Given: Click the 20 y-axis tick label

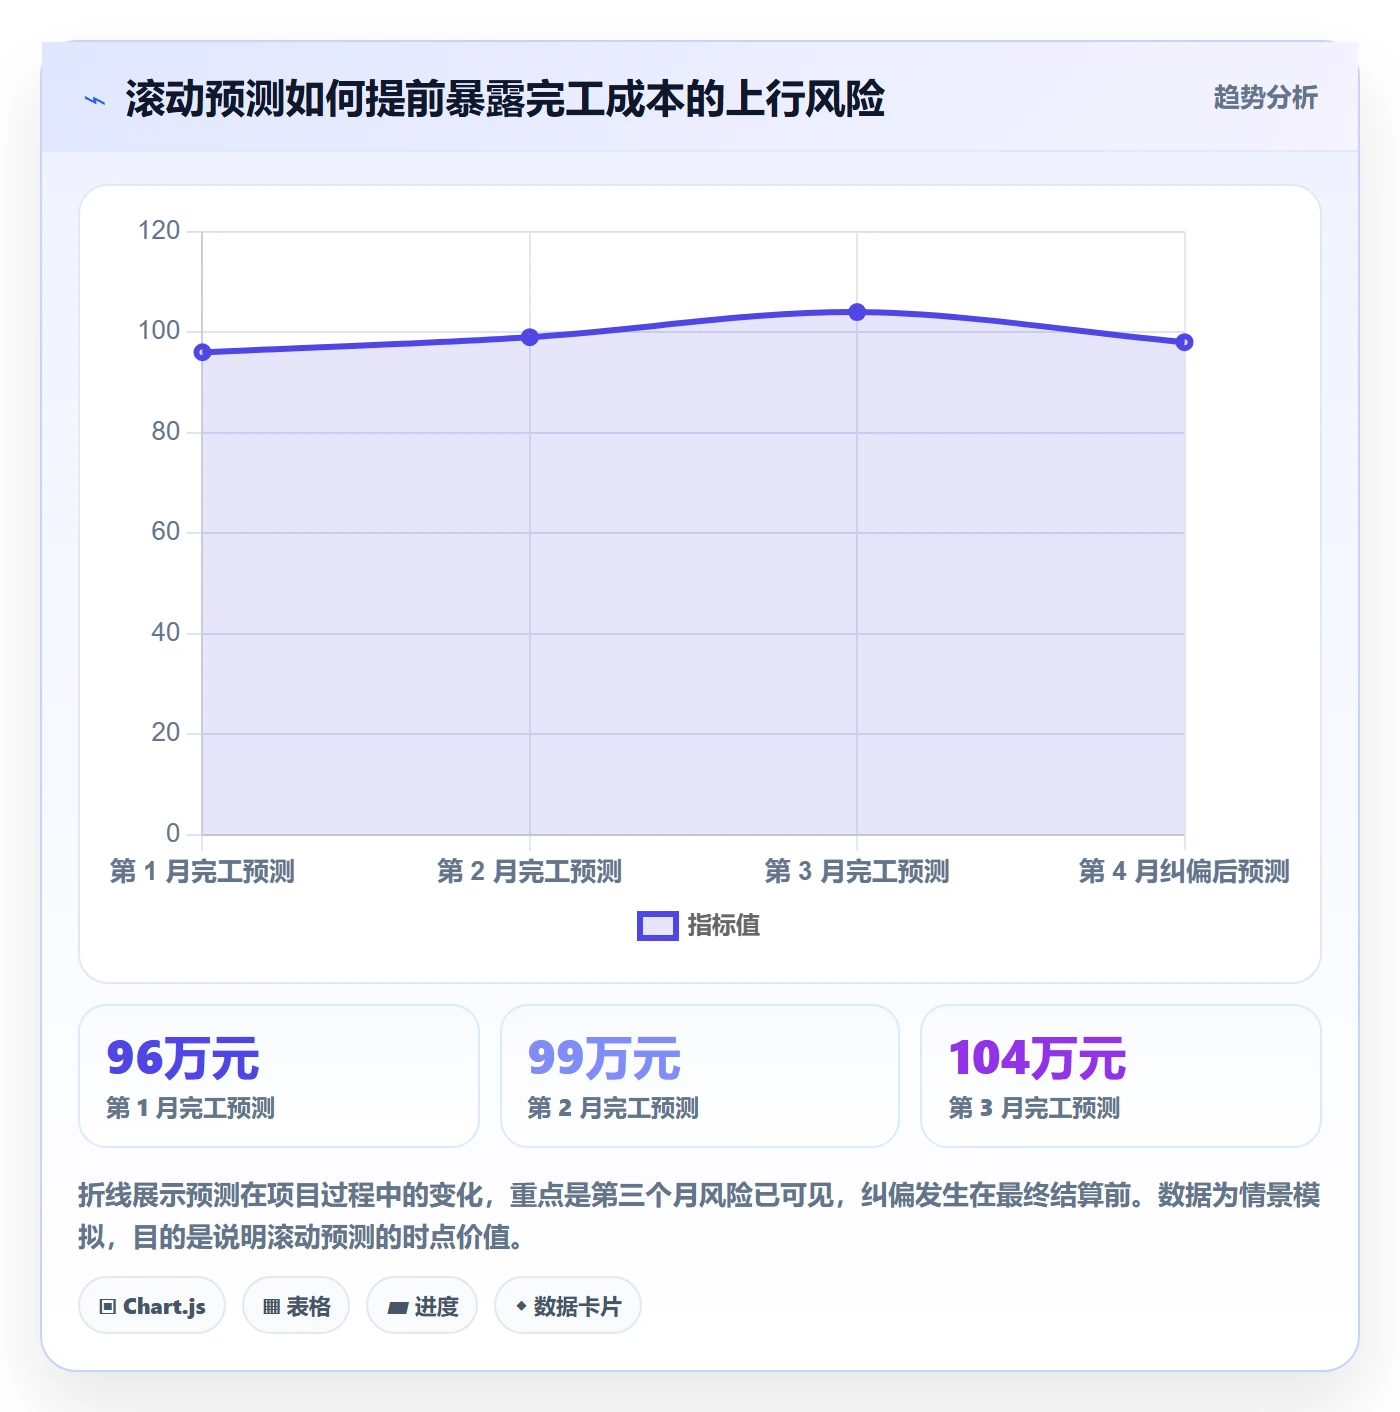Looking at the screenshot, I should 166,733.
